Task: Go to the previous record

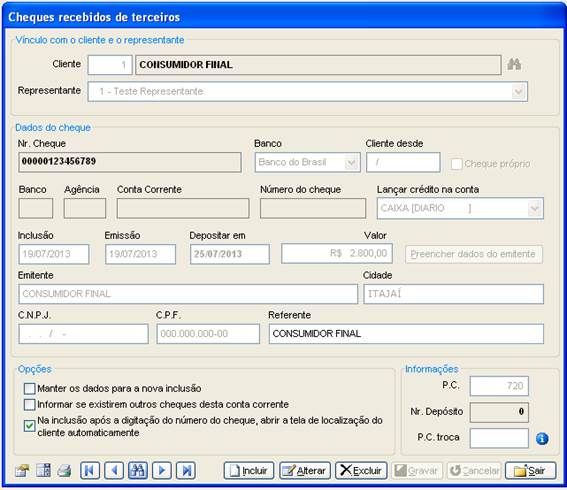Action: [114, 470]
